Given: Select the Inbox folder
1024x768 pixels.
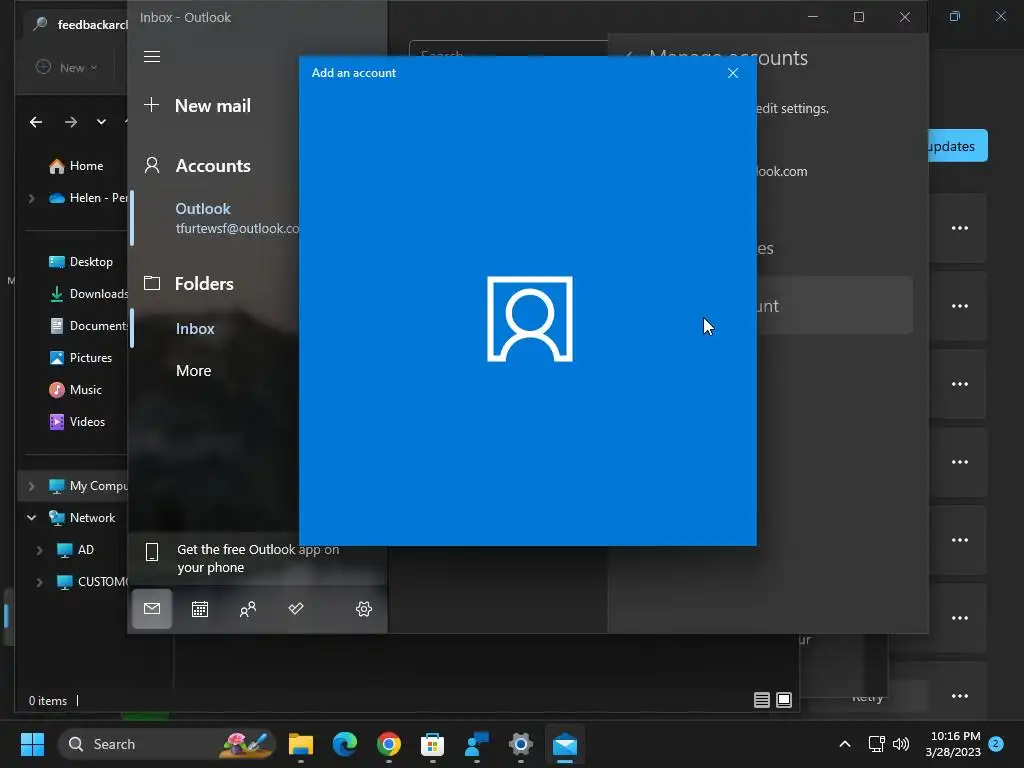Looking at the screenshot, I should point(195,329).
